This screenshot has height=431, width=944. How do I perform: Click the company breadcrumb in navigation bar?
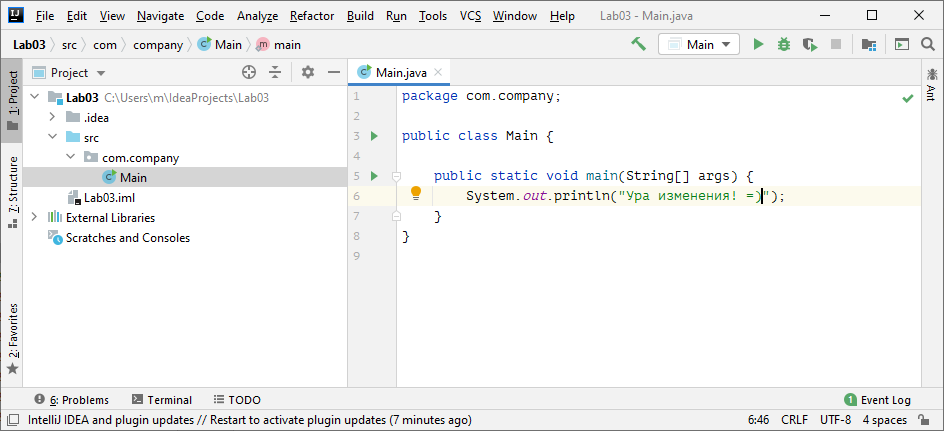158,45
